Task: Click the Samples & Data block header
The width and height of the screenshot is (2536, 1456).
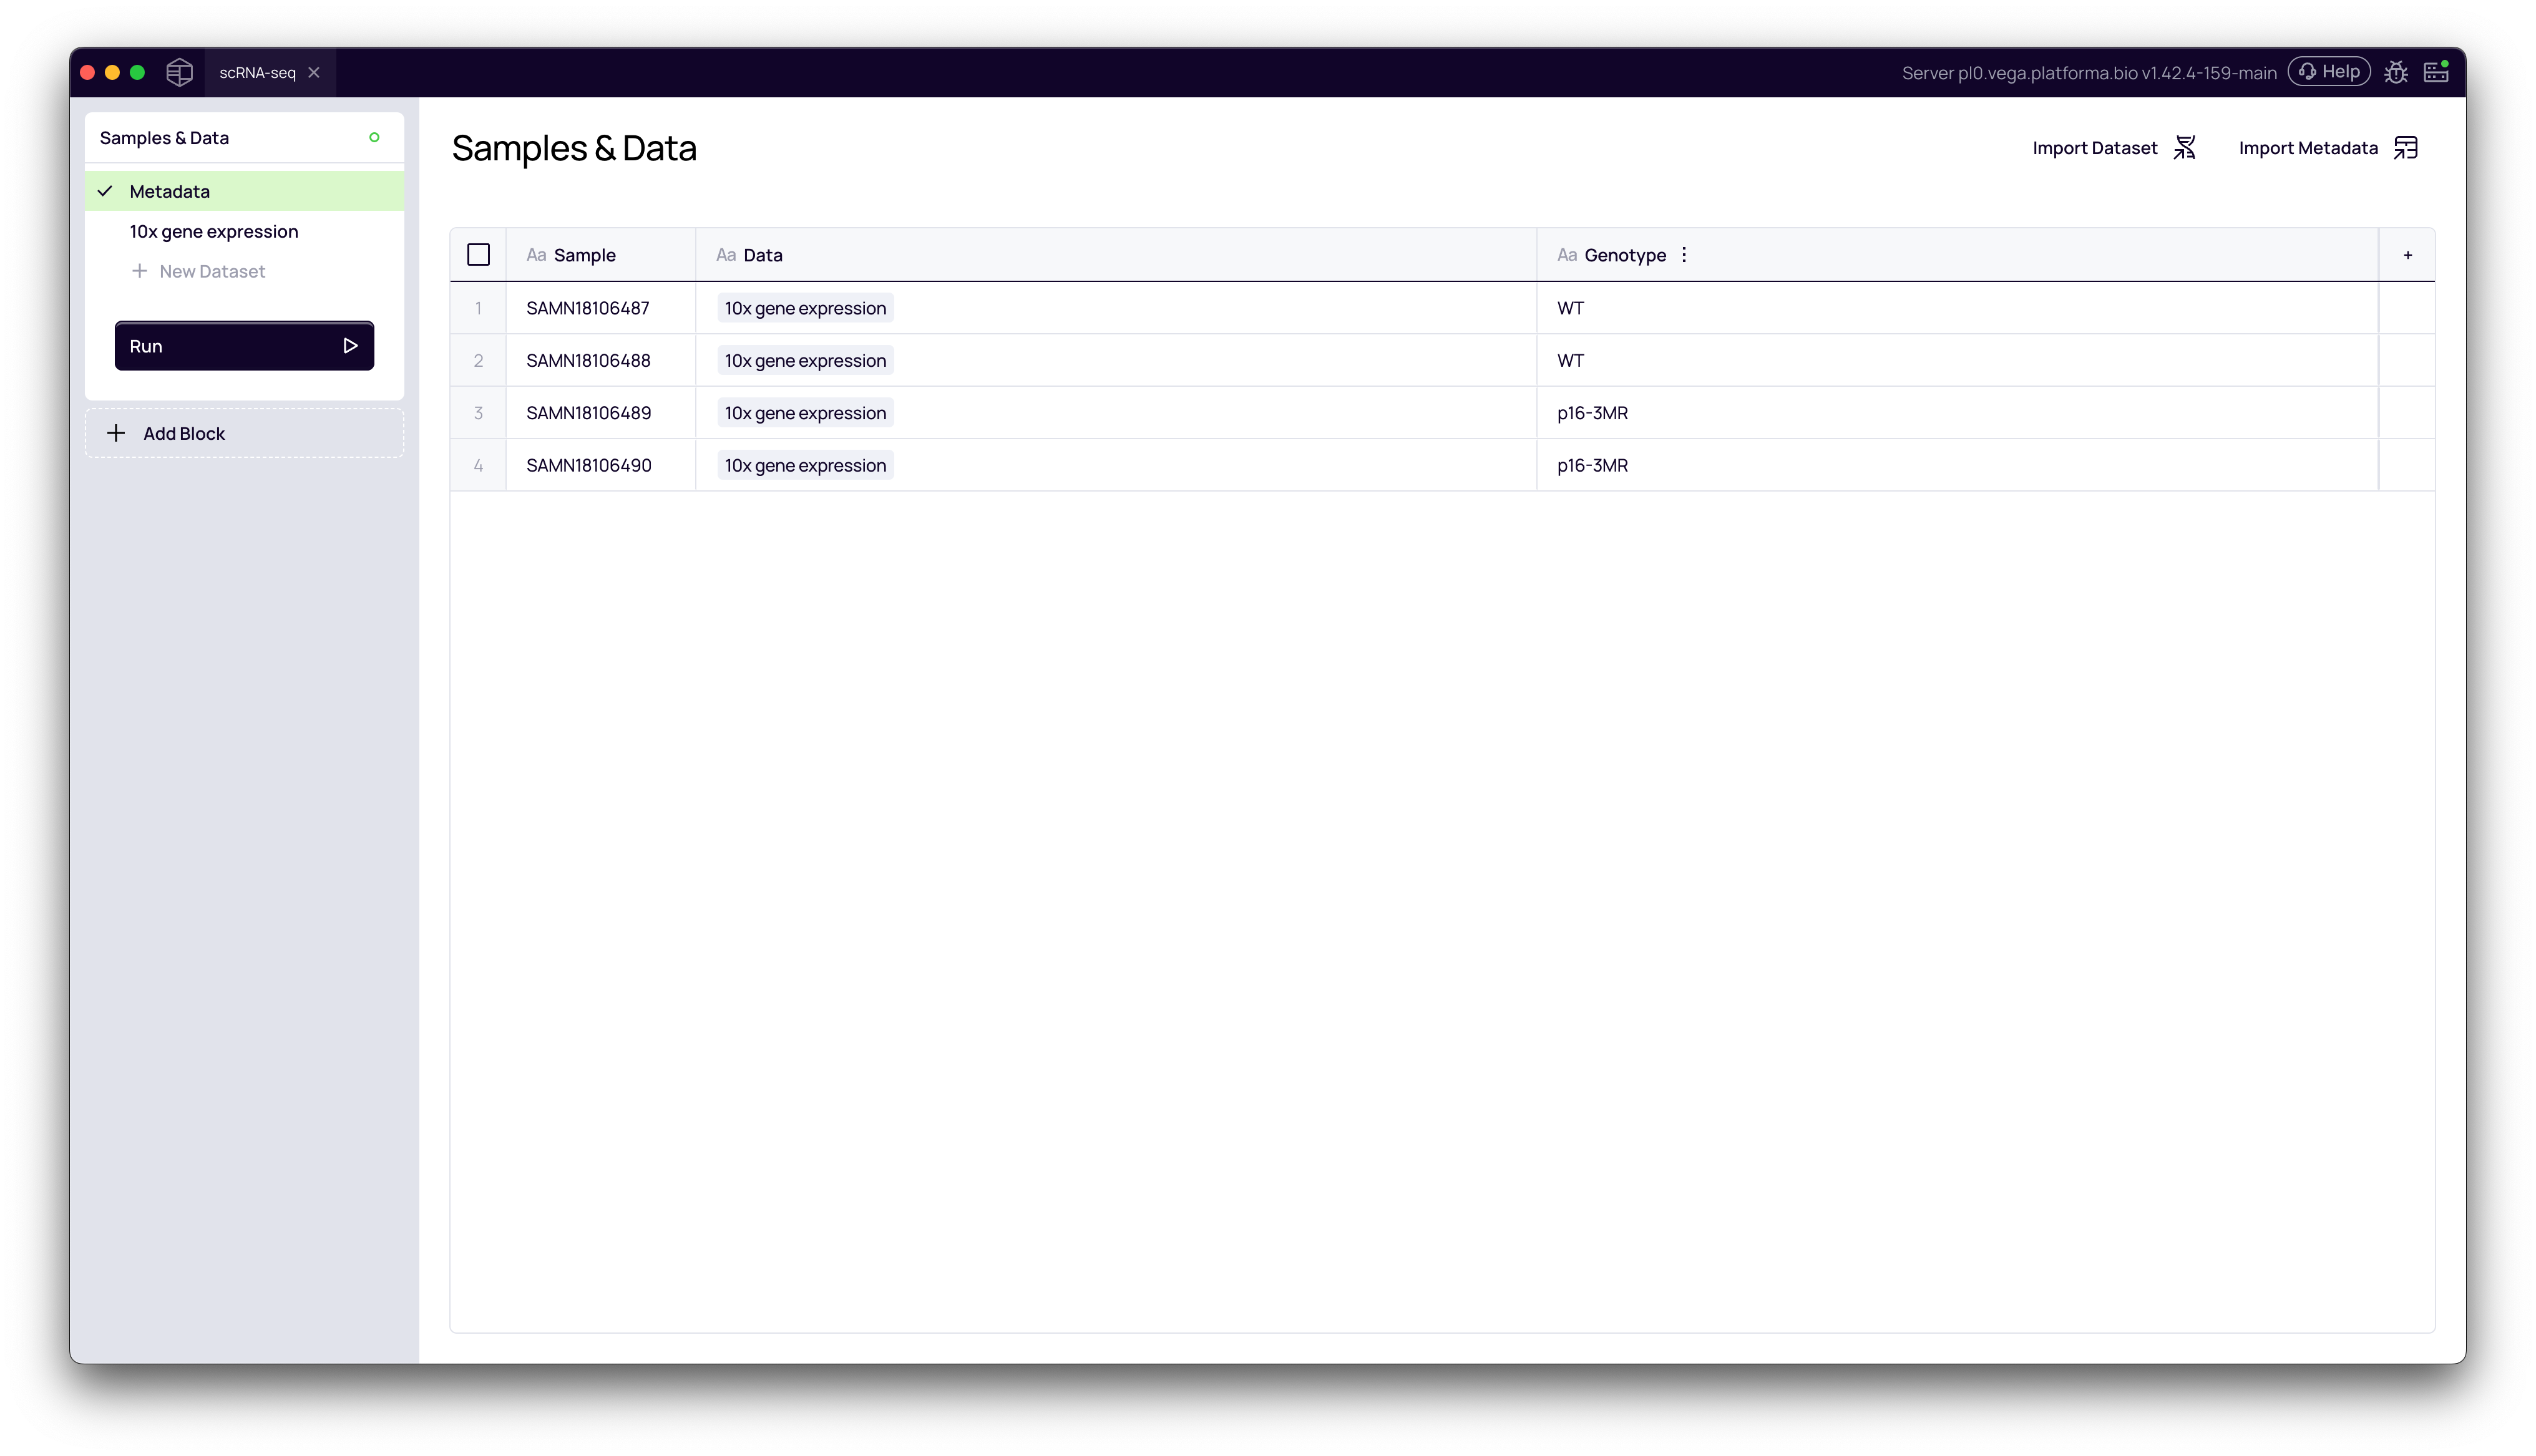Action: tap(164, 138)
